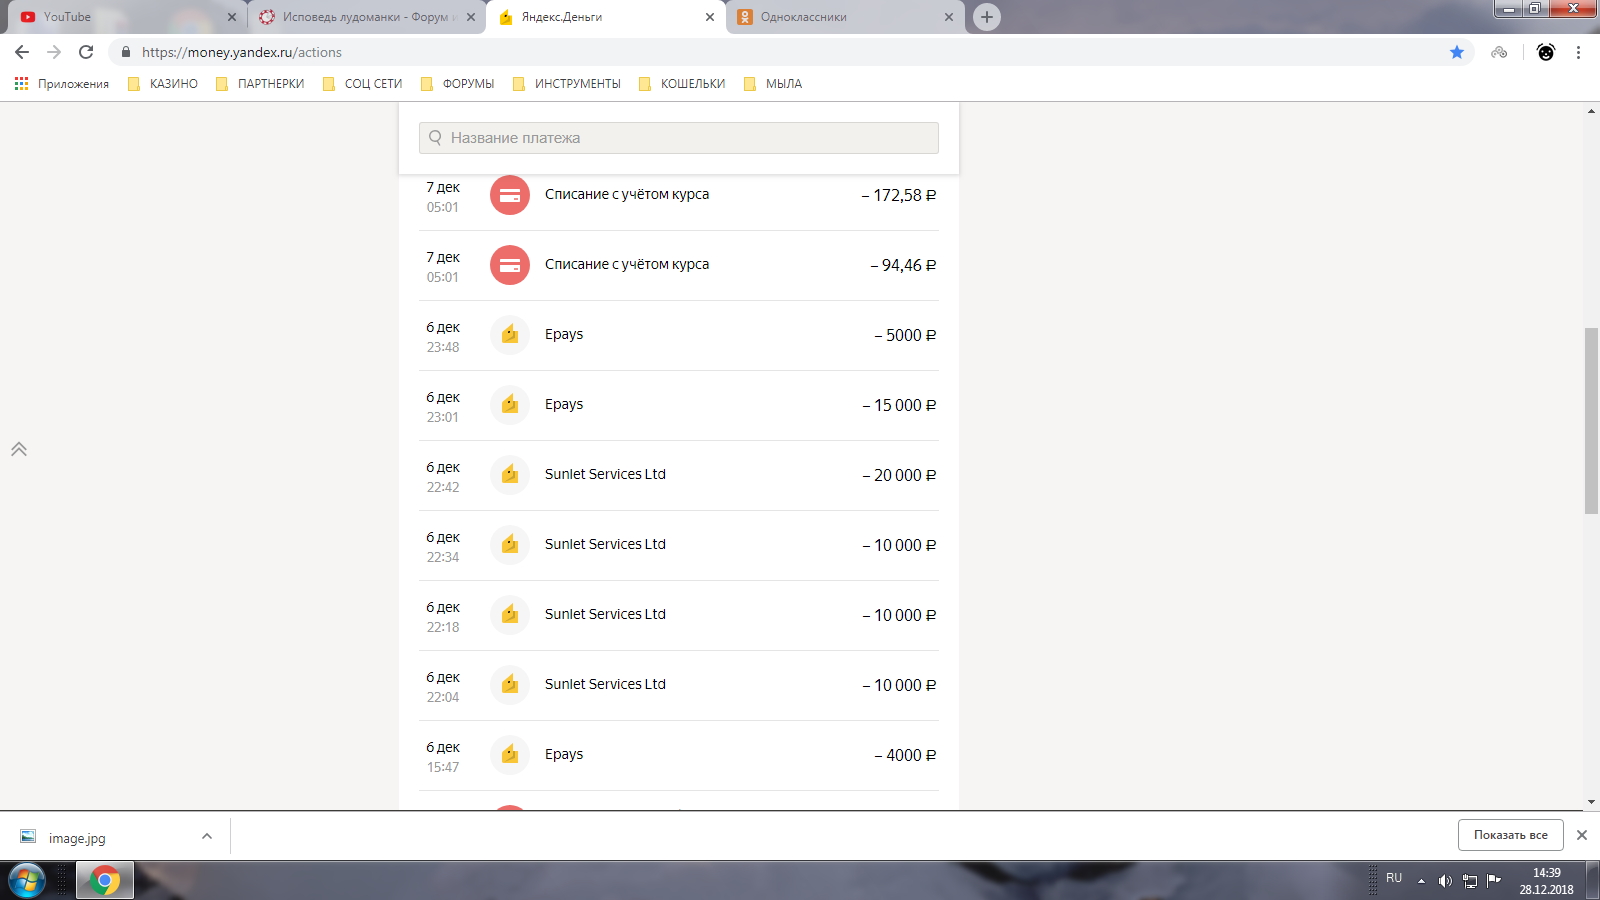This screenshot has height=900, width=1600.
Task: Open the Sunlet Services Ltd 20 000 ₽ payment
Action: coord(678,475)
